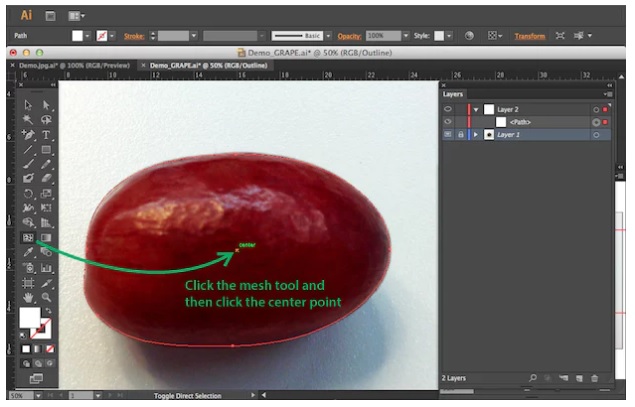Open the Bridge button near Ai logo

50,16
